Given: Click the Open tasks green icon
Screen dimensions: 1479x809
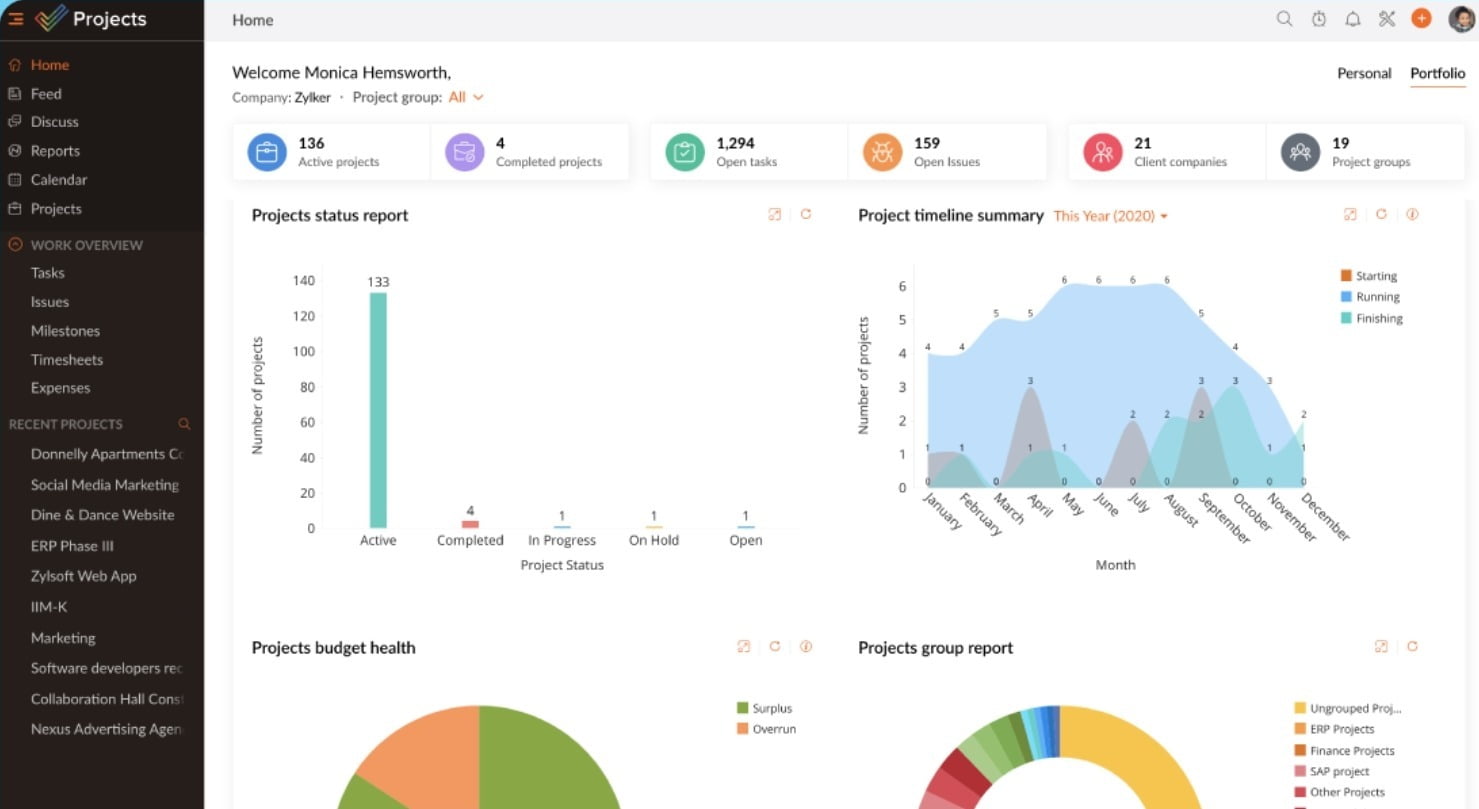Looking at the screenshot, I should click(x=685, y=152).
